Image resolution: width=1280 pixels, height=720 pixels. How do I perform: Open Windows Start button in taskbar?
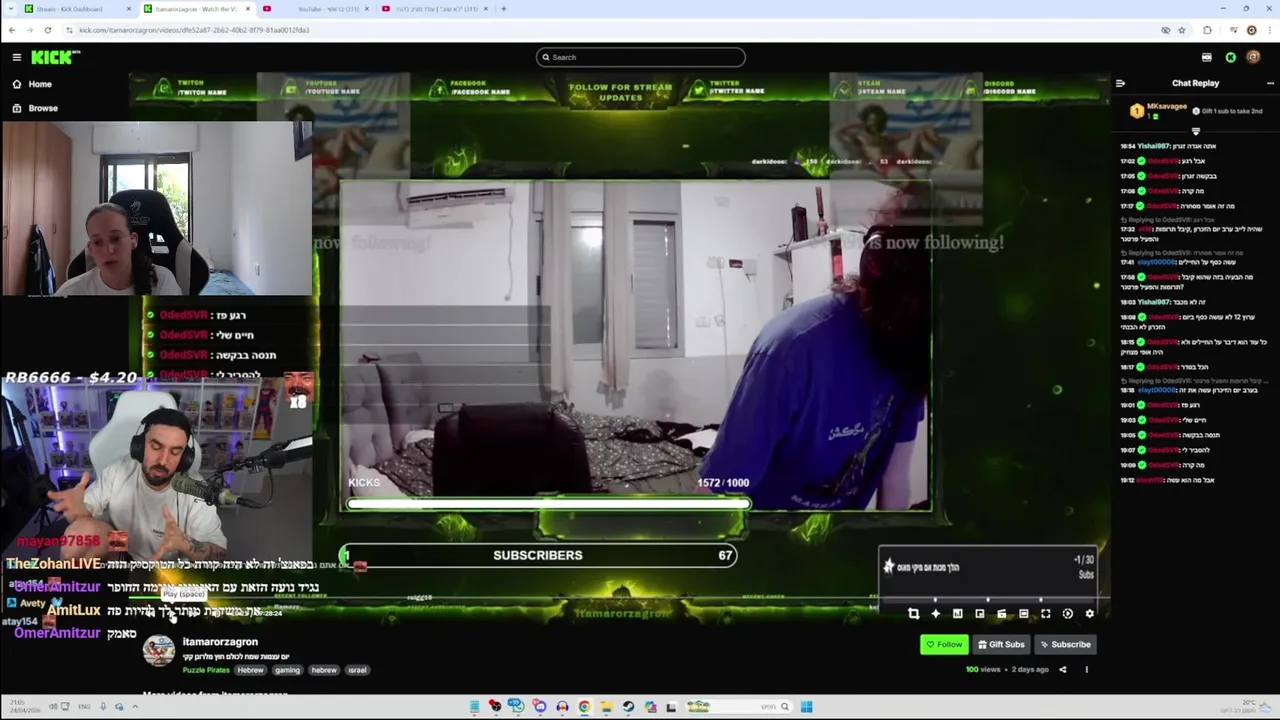806,707
